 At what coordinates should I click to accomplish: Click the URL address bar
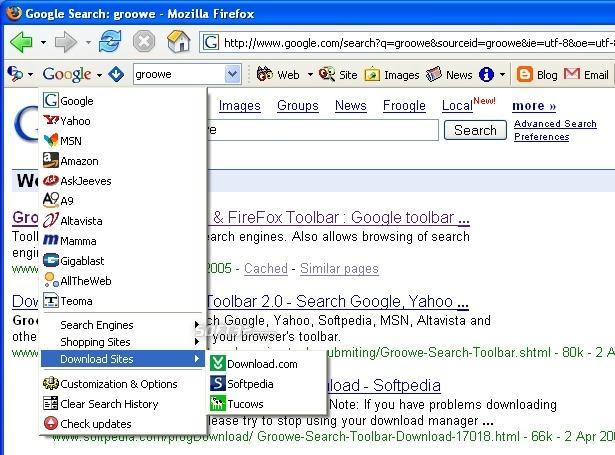[407, 42]
